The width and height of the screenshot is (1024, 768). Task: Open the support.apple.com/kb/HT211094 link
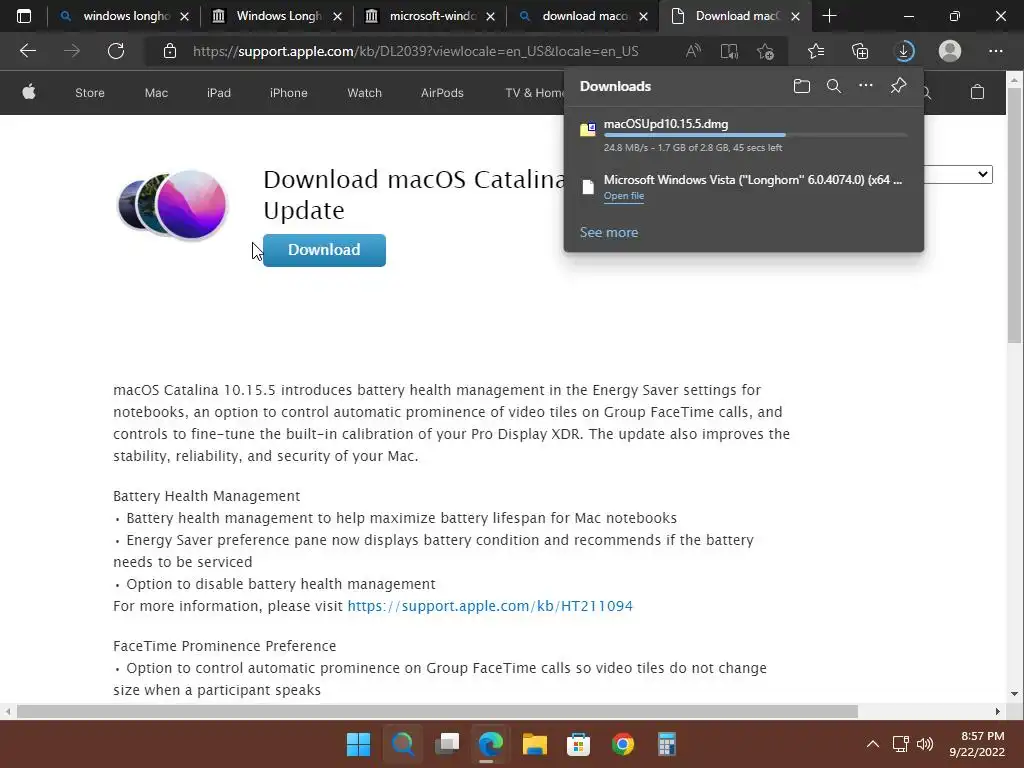click(x=490, y=606)
